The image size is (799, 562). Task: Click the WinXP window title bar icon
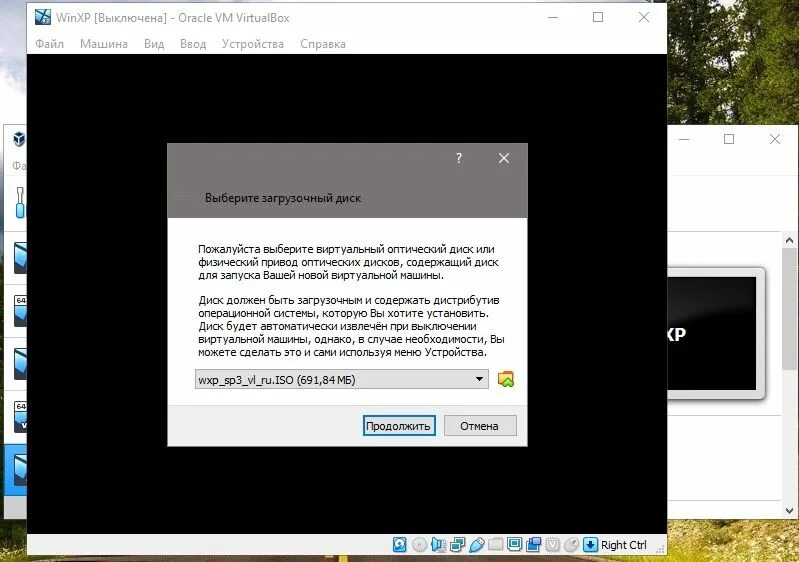[x=43, y=17]
